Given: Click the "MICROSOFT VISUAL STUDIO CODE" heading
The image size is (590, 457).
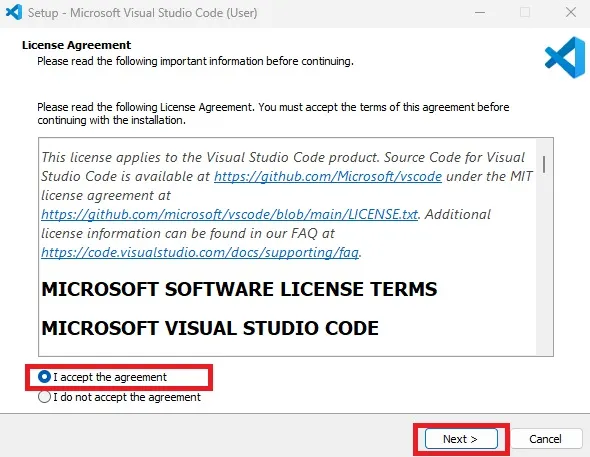Looking at the screenshot, I should tap(210, 328).
